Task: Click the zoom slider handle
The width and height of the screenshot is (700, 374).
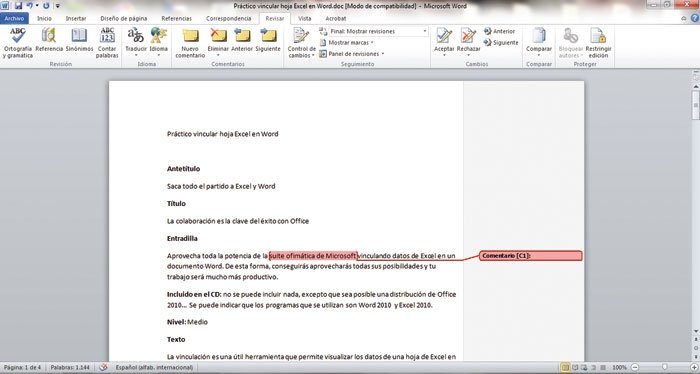Action: pos(665,367)
